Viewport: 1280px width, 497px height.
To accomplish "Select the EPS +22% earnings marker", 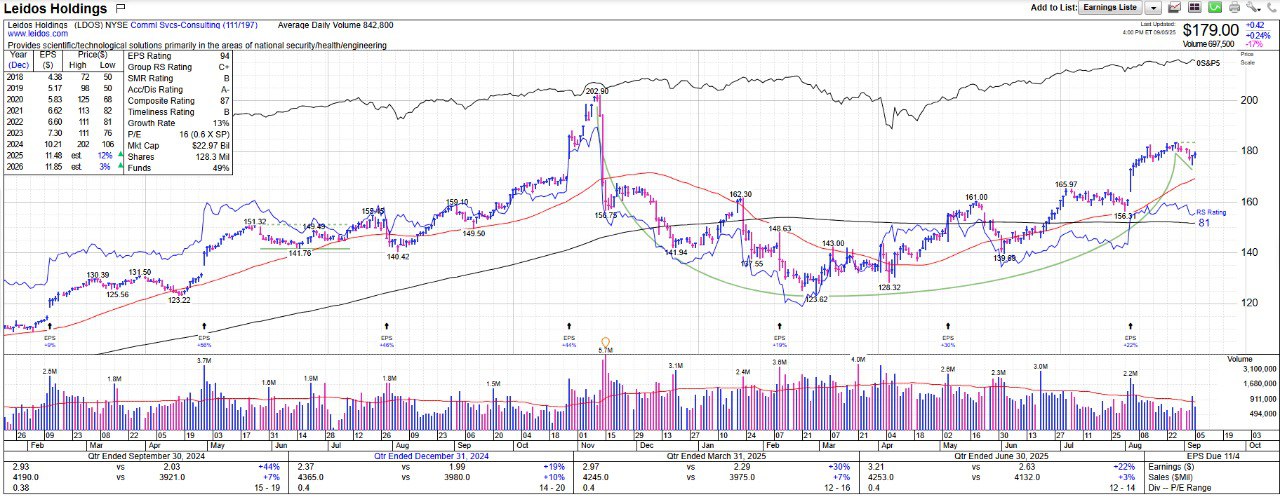I will point(1130,338).
